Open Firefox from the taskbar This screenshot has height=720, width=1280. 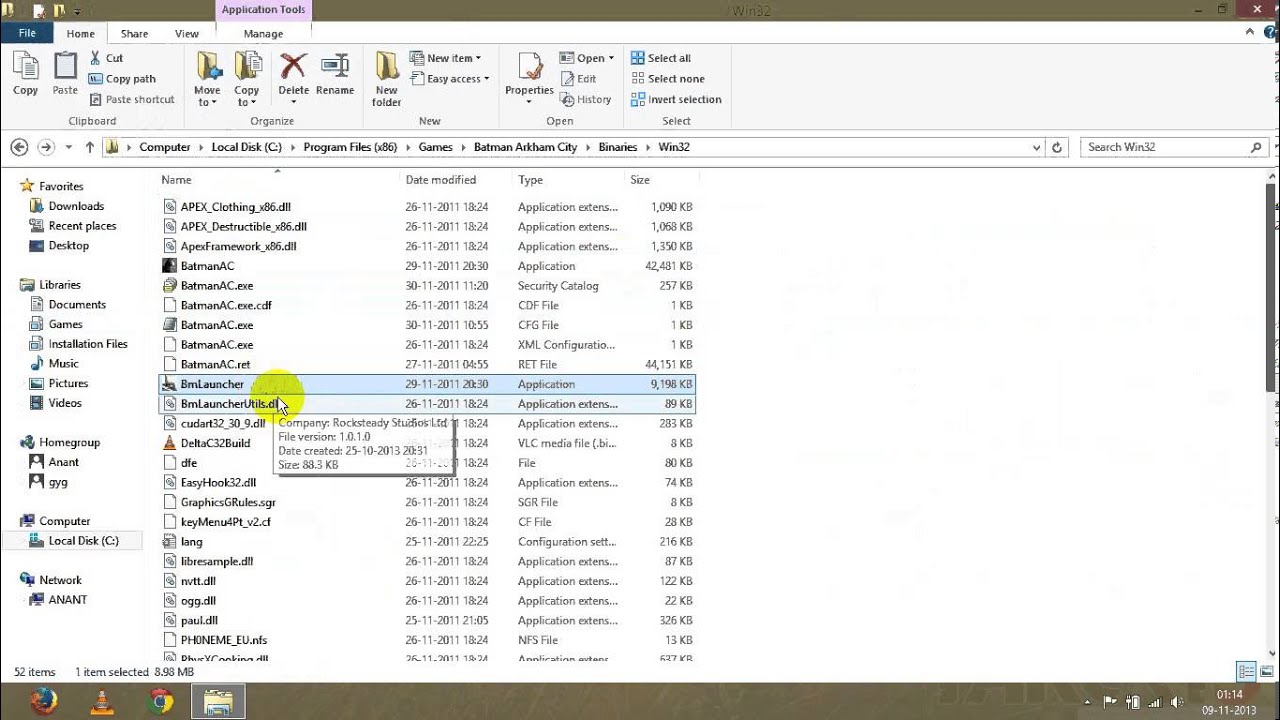(x=43, y=702)
